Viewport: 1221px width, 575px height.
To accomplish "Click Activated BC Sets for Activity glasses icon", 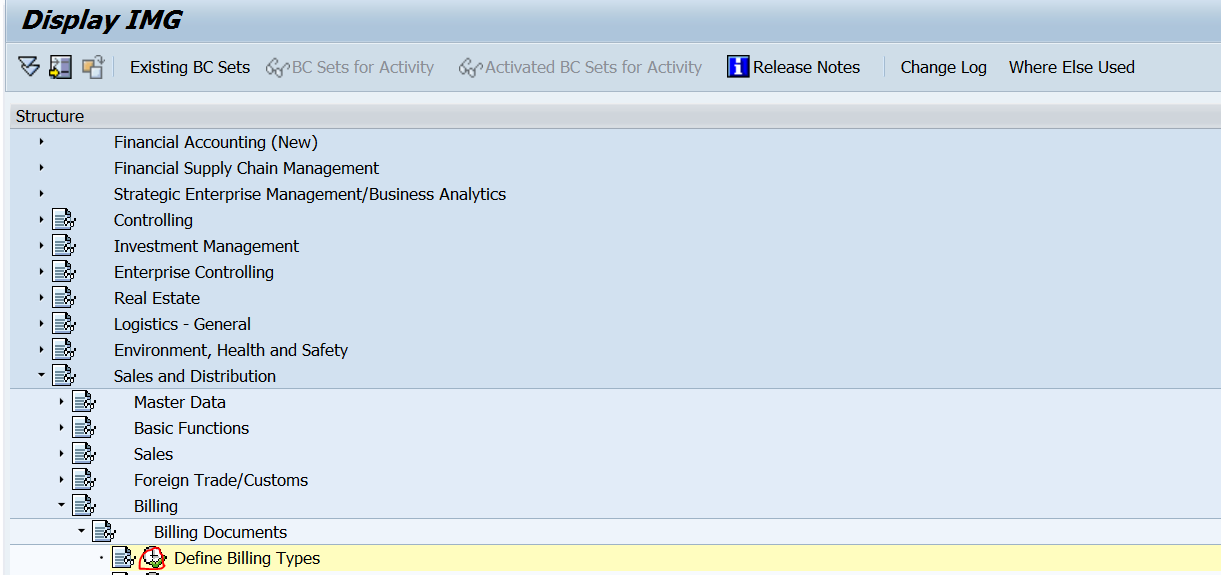I will (470, 68).
